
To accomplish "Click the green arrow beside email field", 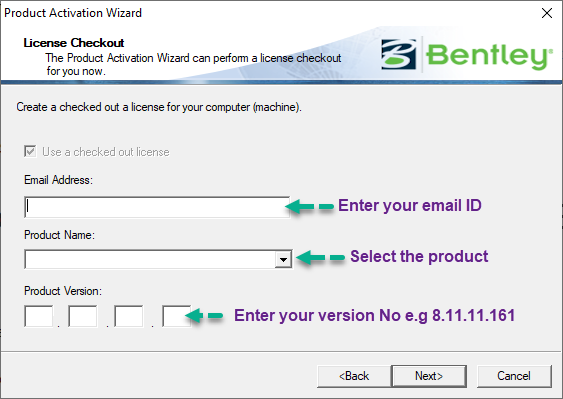I will [x=310, y=206].
